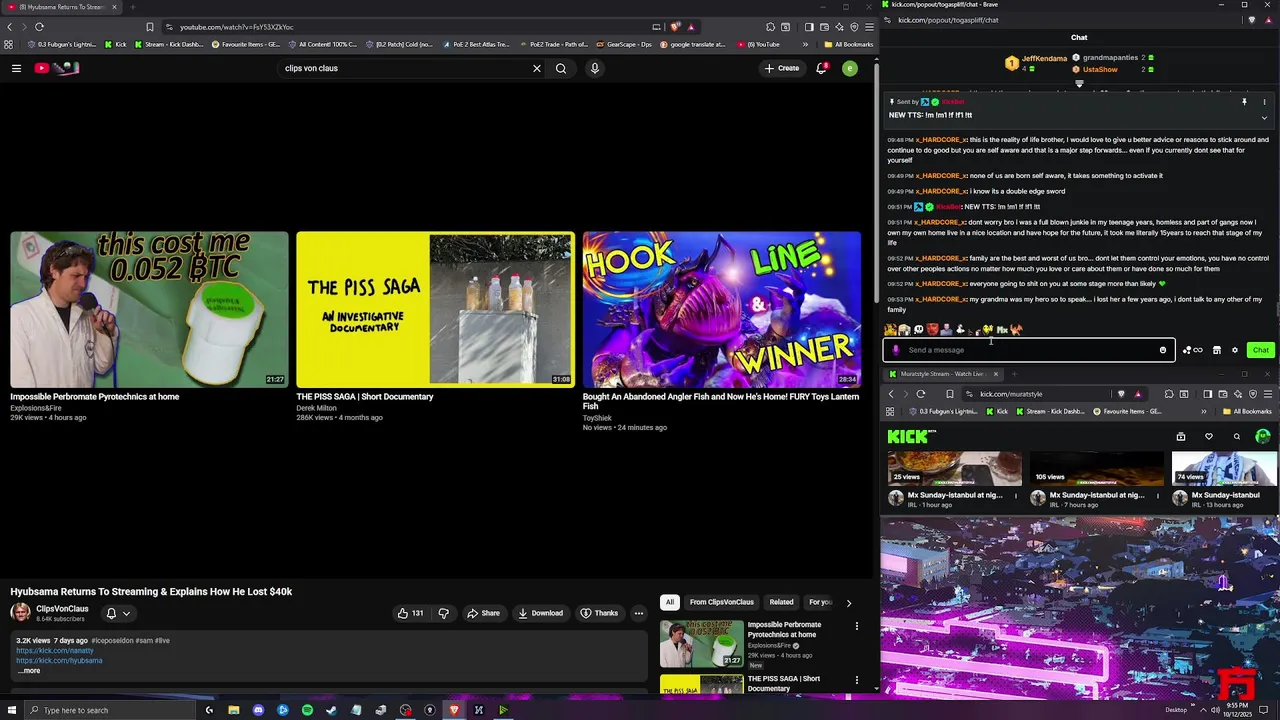Open Brave Shields icon in YouTube address bar

[676, 27]
